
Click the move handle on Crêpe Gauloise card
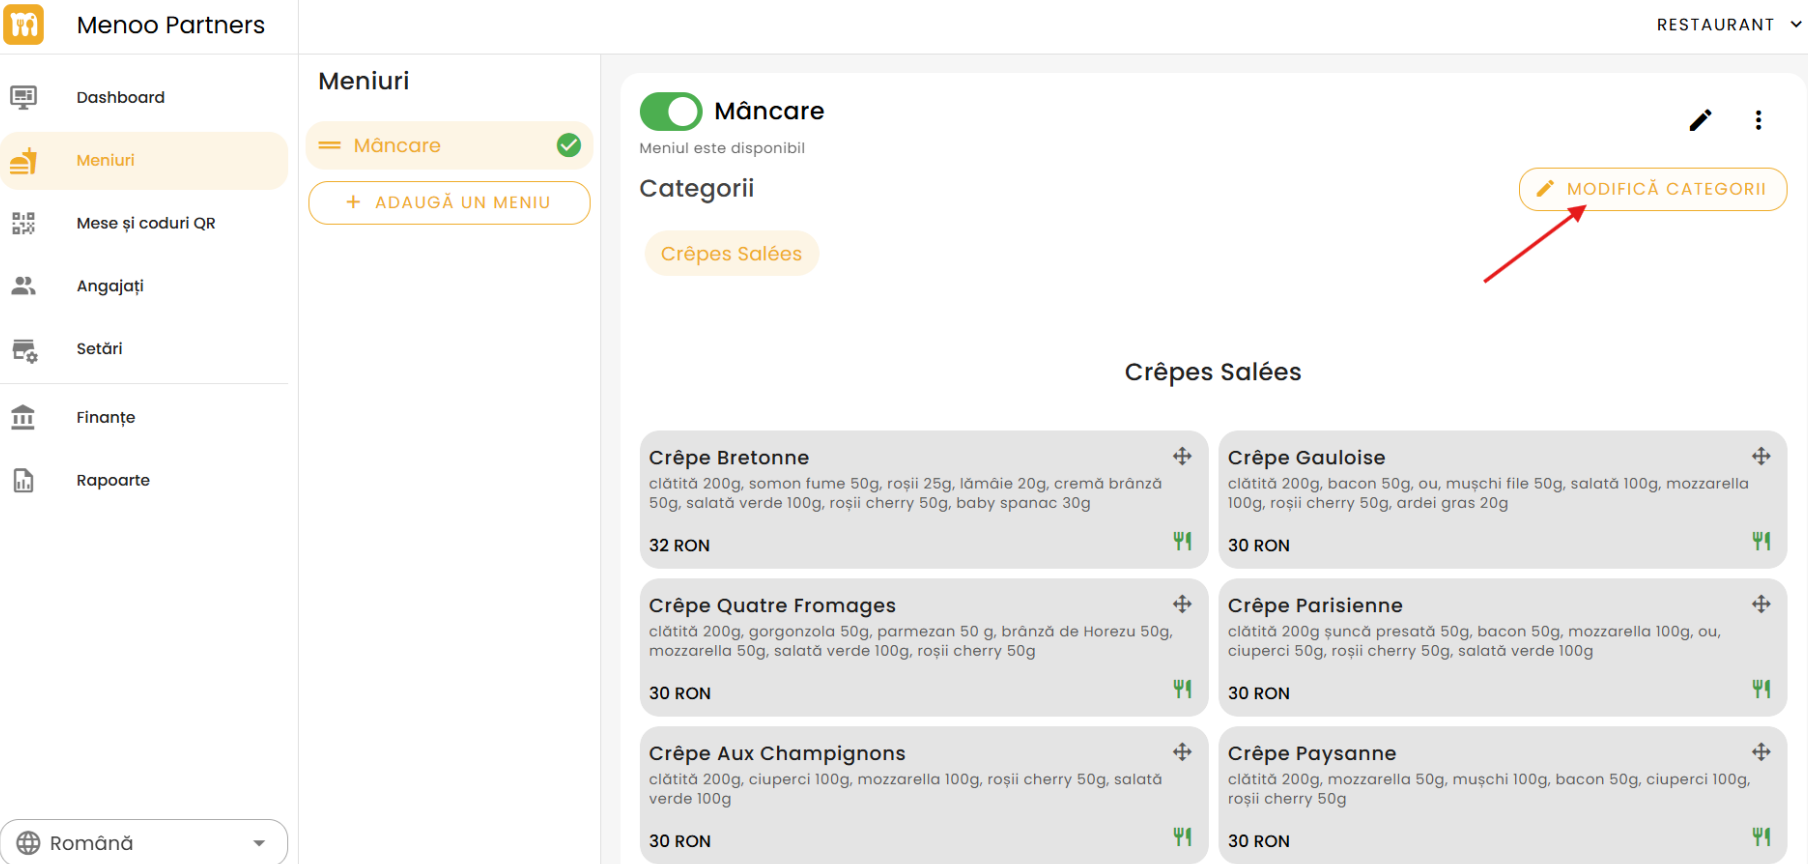point(1761,457)
